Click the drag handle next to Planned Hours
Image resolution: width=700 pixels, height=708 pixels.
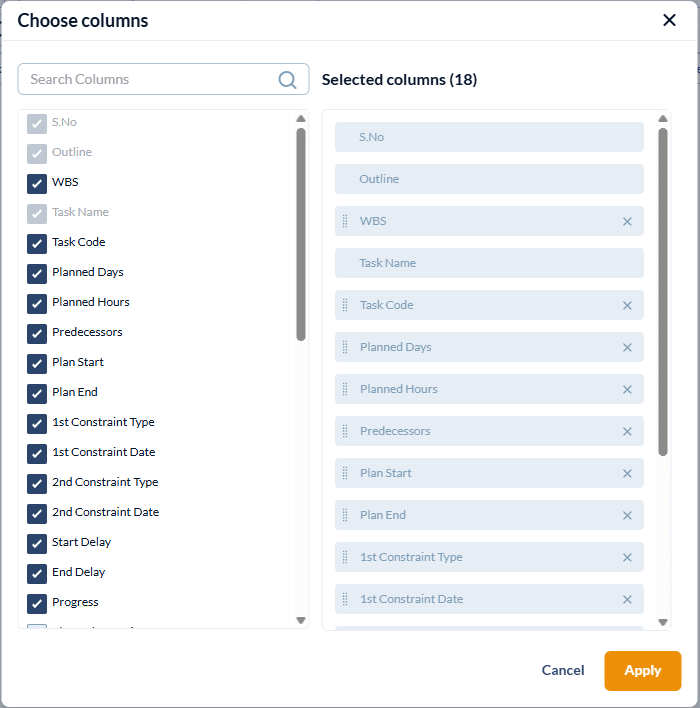(345, 389)
